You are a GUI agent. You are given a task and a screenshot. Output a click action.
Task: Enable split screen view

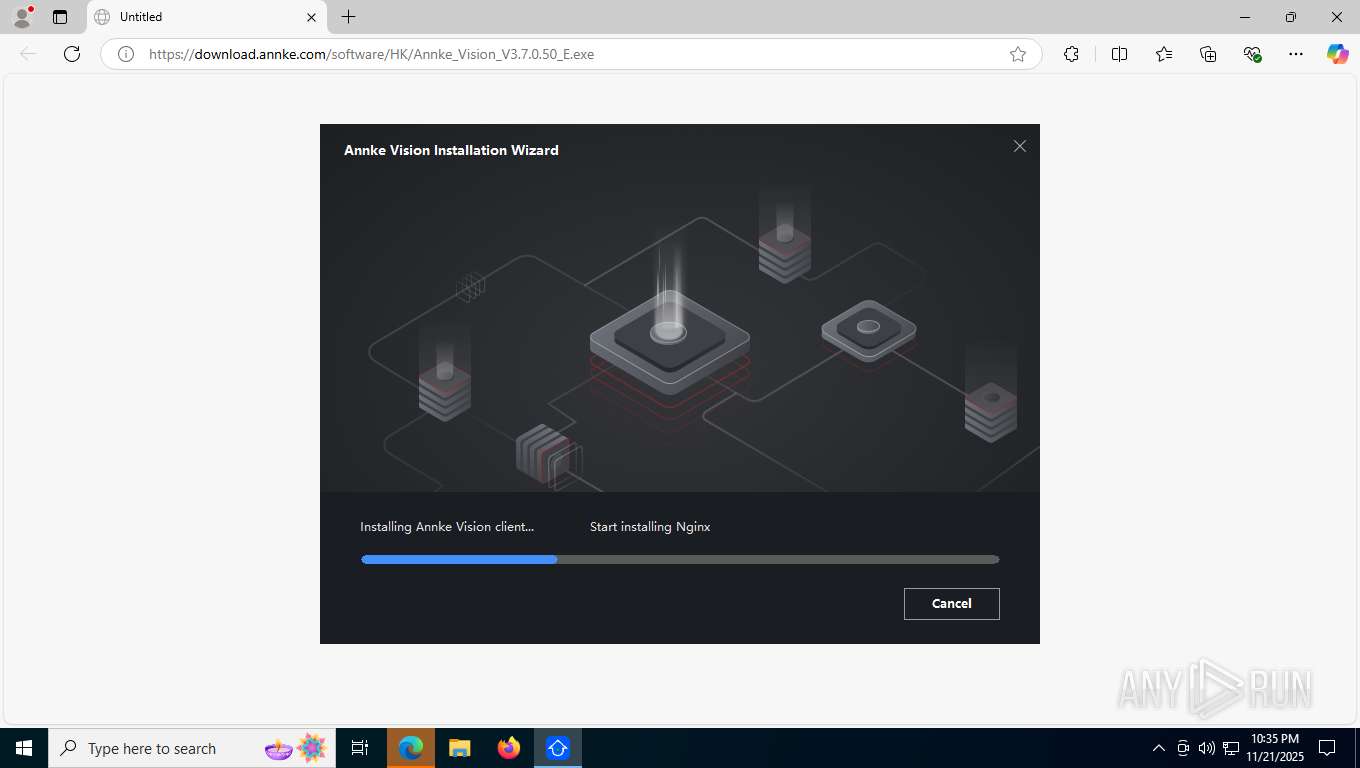[1119, 54]
